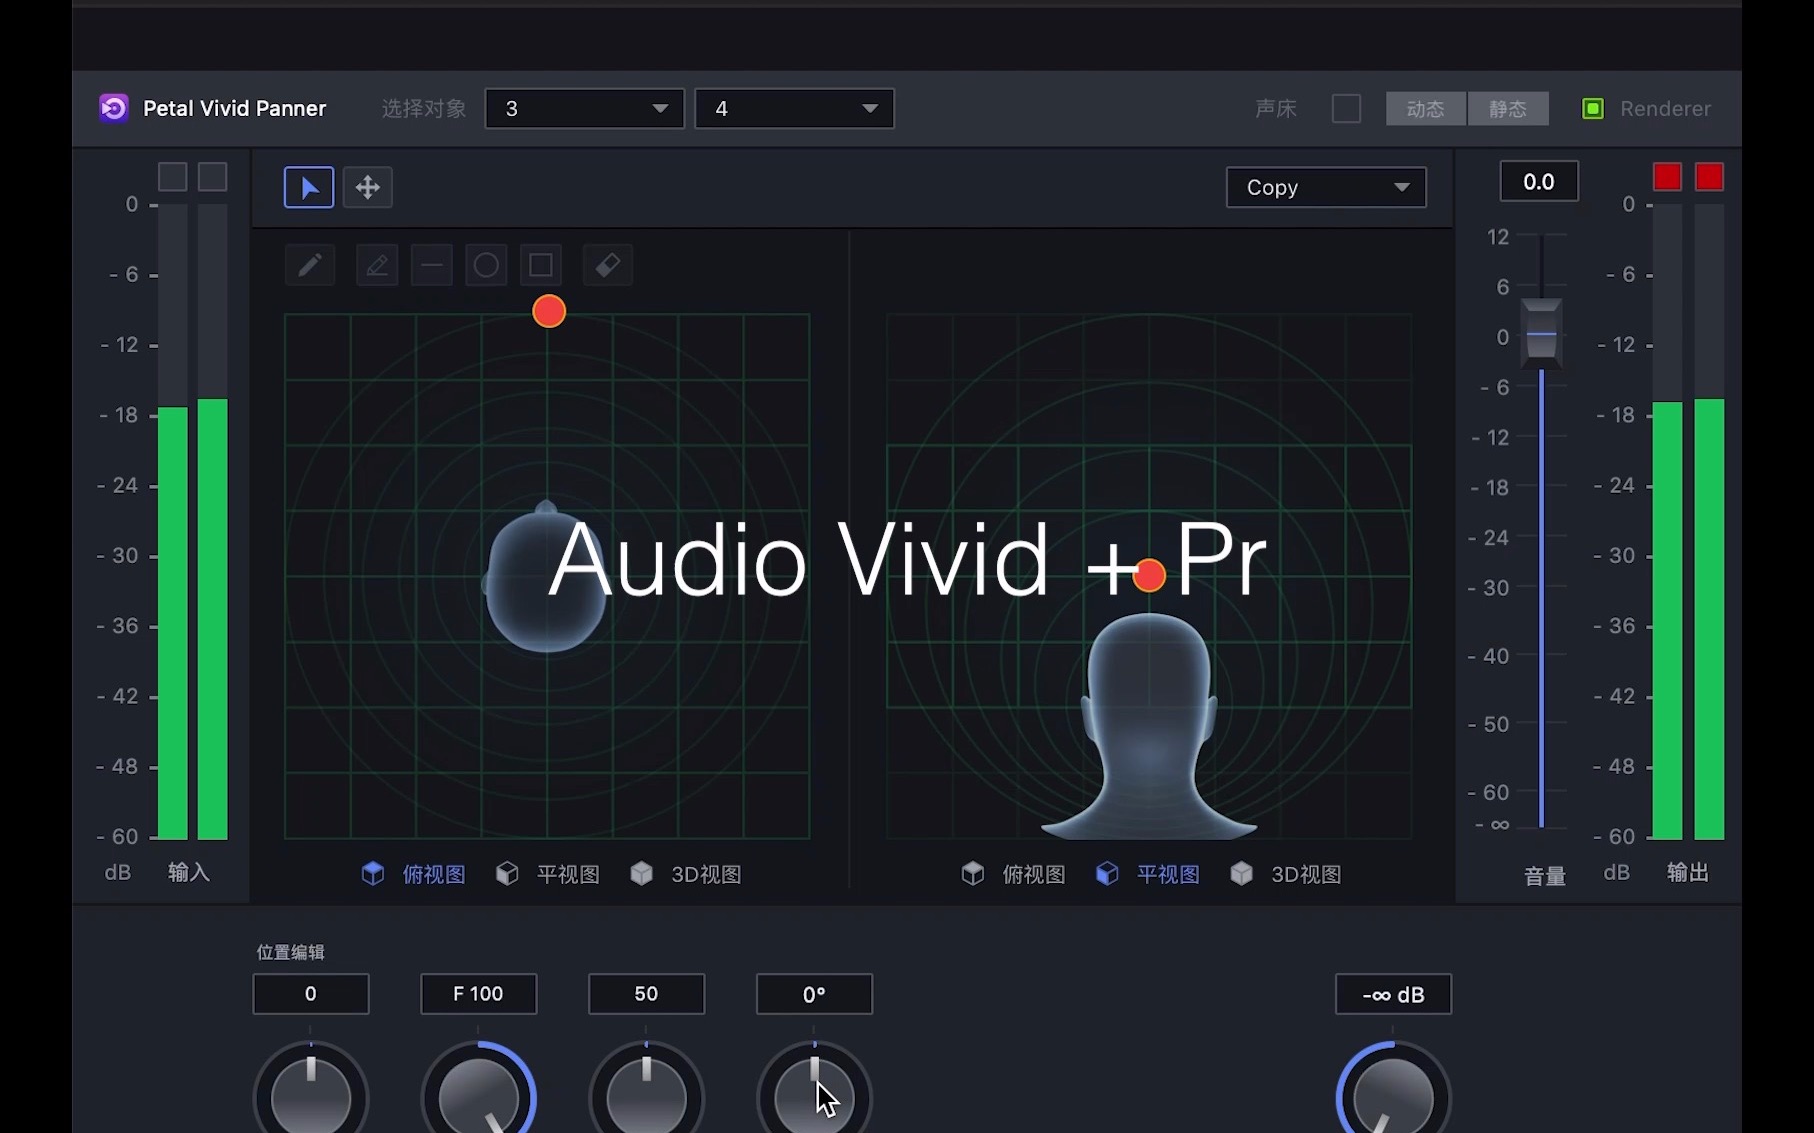Expand the Copy dropdown

(1326, 187)
